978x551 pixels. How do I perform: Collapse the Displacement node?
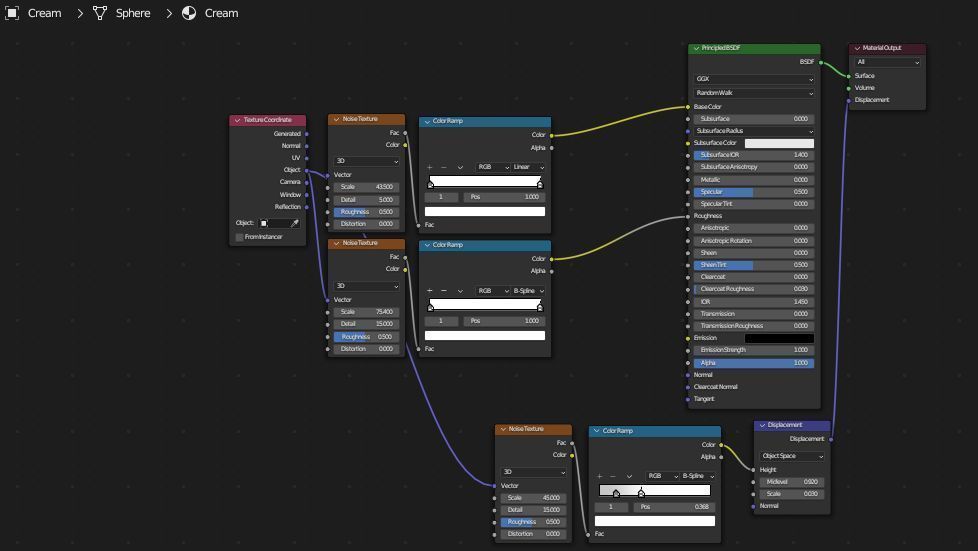pyautogui.click(x=762, y=425)
